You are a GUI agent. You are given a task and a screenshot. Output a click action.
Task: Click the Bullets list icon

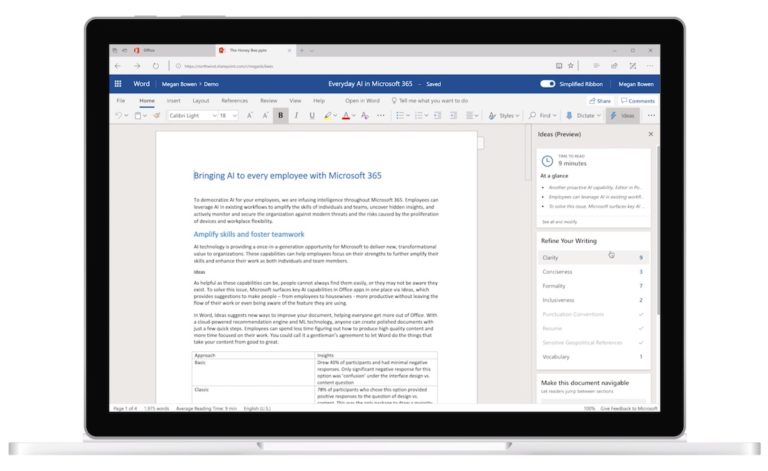pyautogui.click(x=400, y=116)
